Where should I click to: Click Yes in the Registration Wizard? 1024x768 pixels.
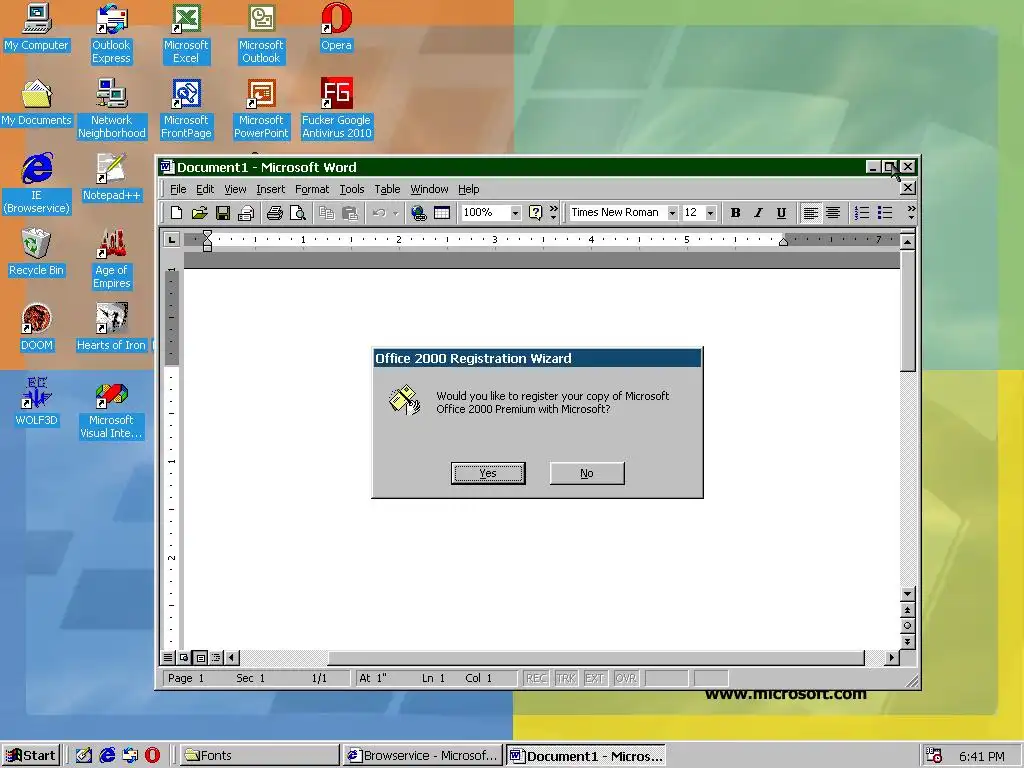click(488, 473)
